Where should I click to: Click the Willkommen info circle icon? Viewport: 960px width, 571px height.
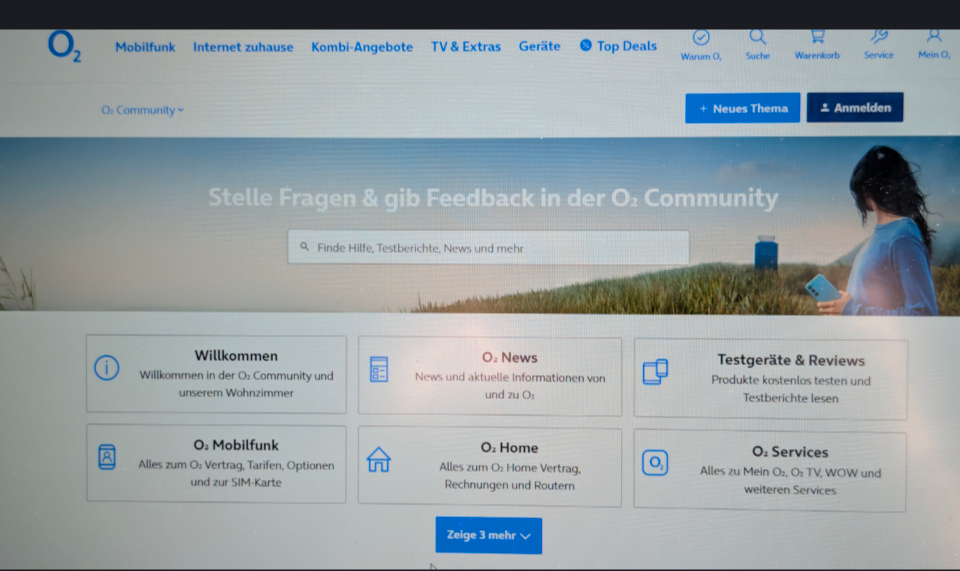coord(107,368)
